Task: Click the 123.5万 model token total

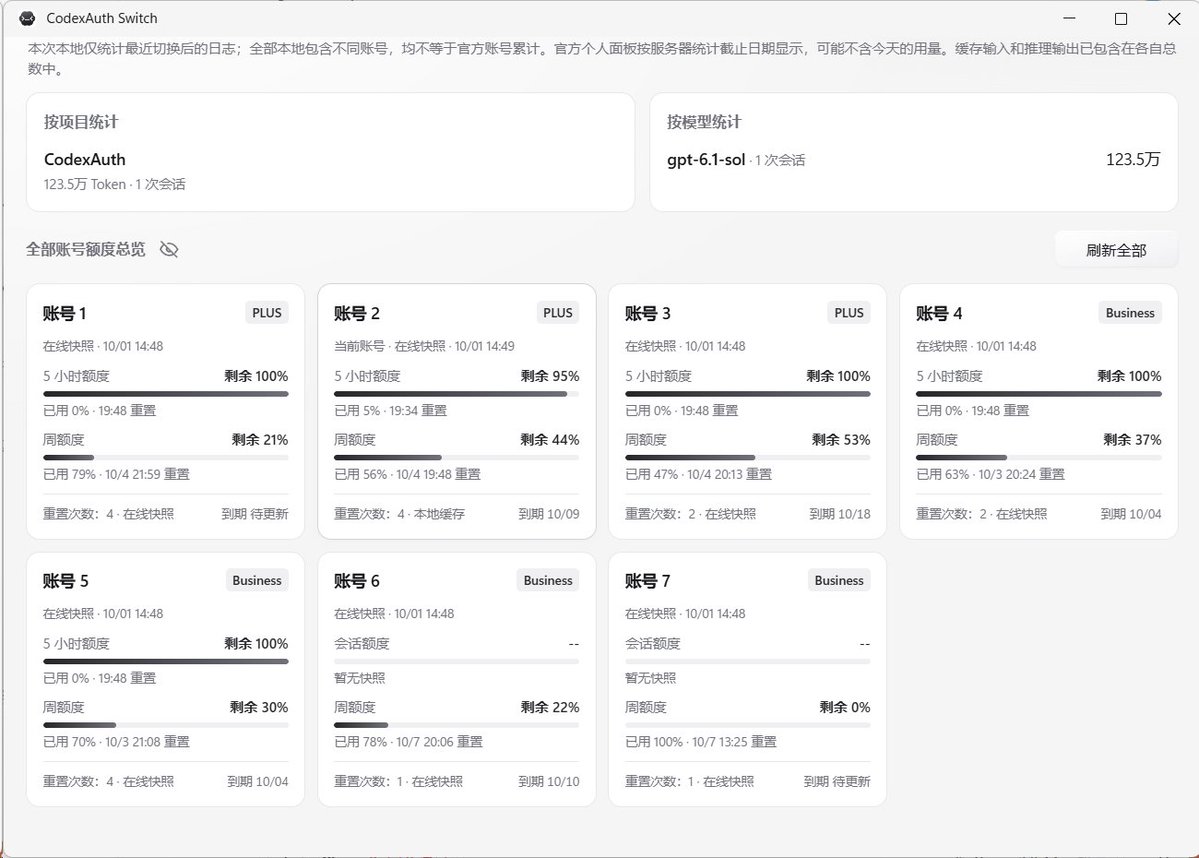Action: (1133, 160)
